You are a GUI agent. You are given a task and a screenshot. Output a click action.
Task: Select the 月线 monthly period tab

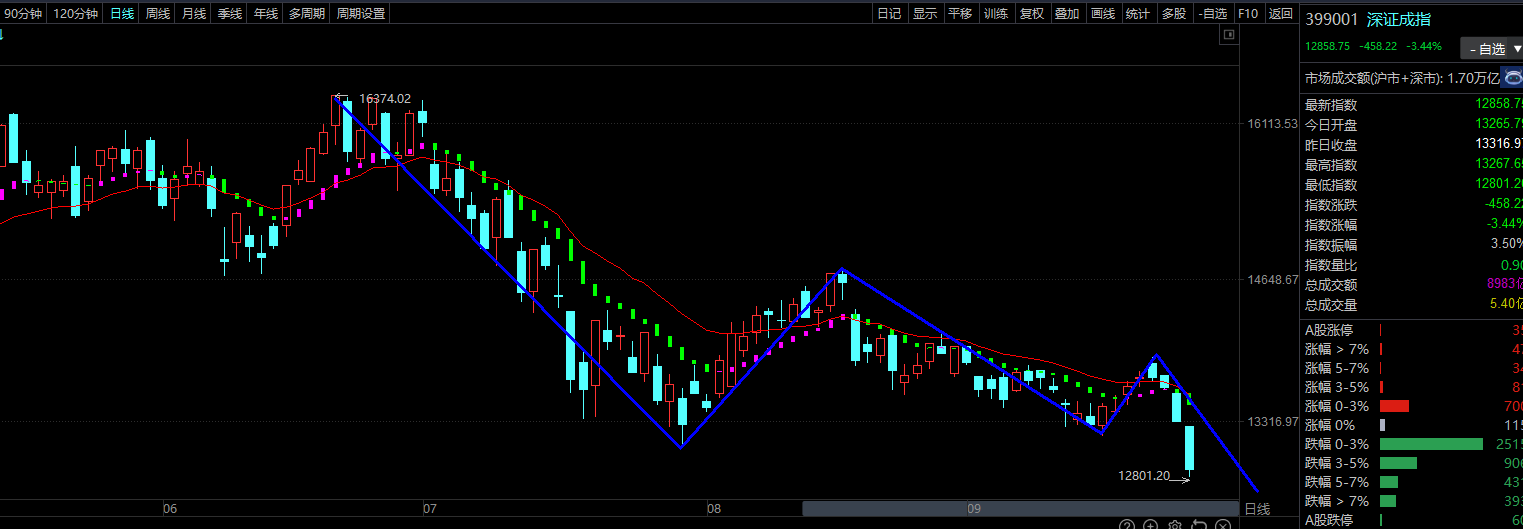(193, 13)
